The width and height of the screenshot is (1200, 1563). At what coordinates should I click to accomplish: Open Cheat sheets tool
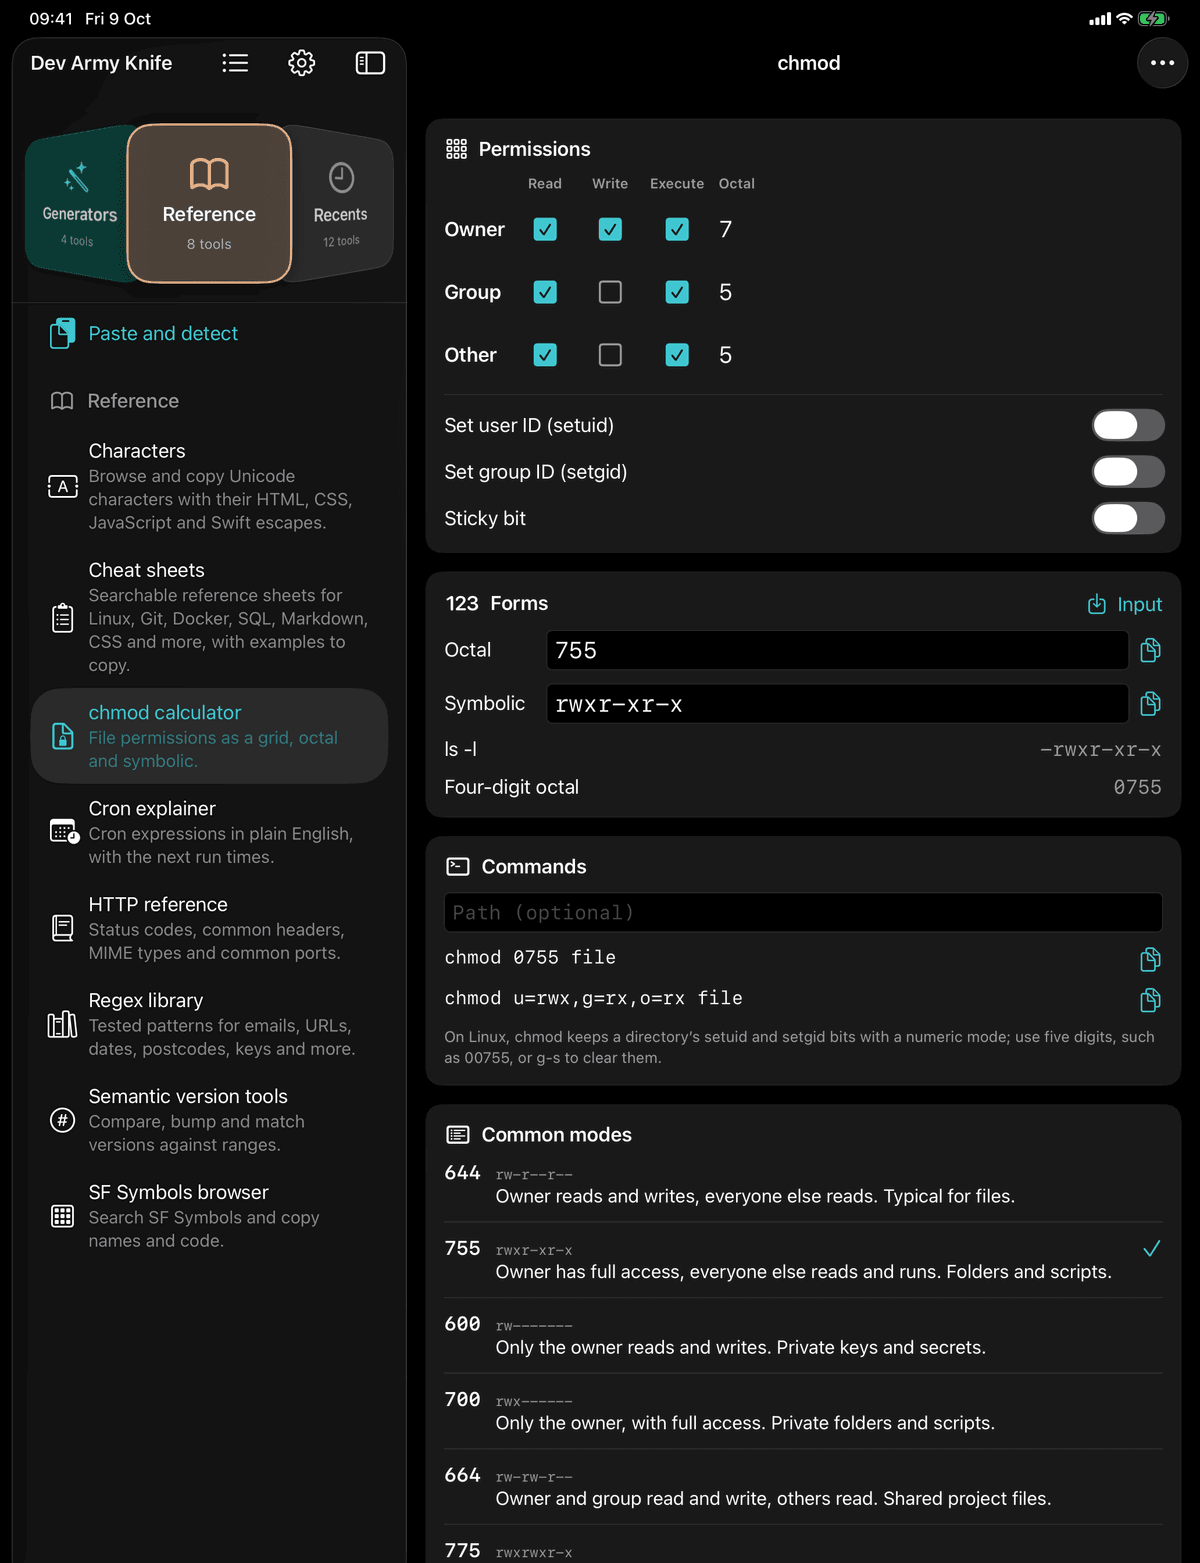pos(209,617)
